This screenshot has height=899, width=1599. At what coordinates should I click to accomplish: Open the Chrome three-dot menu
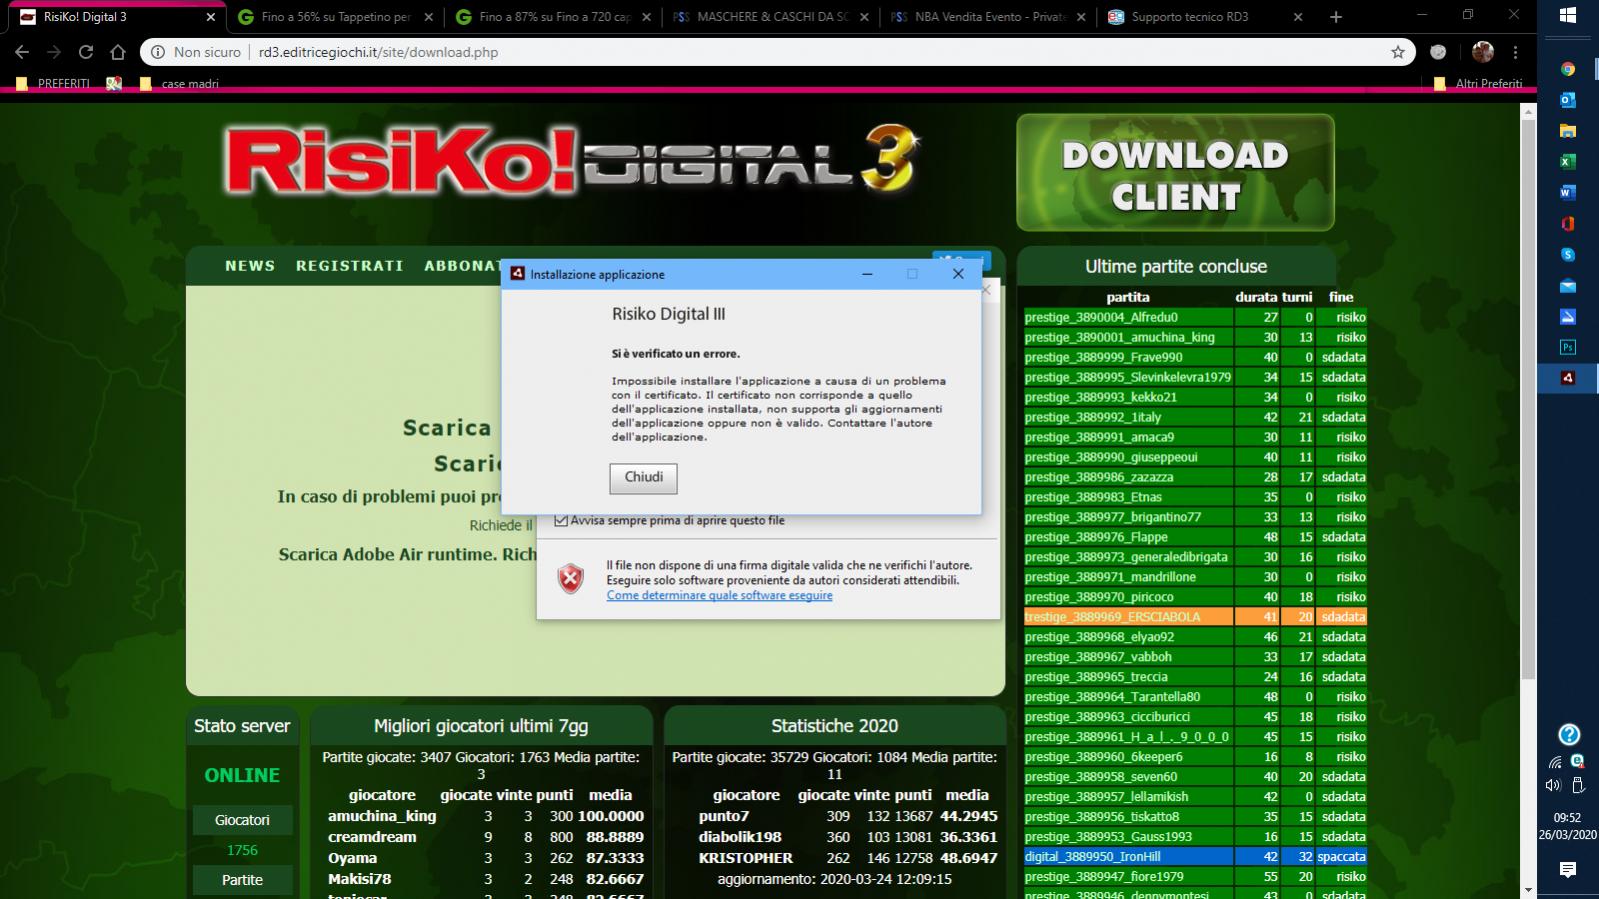(1515, 52)
